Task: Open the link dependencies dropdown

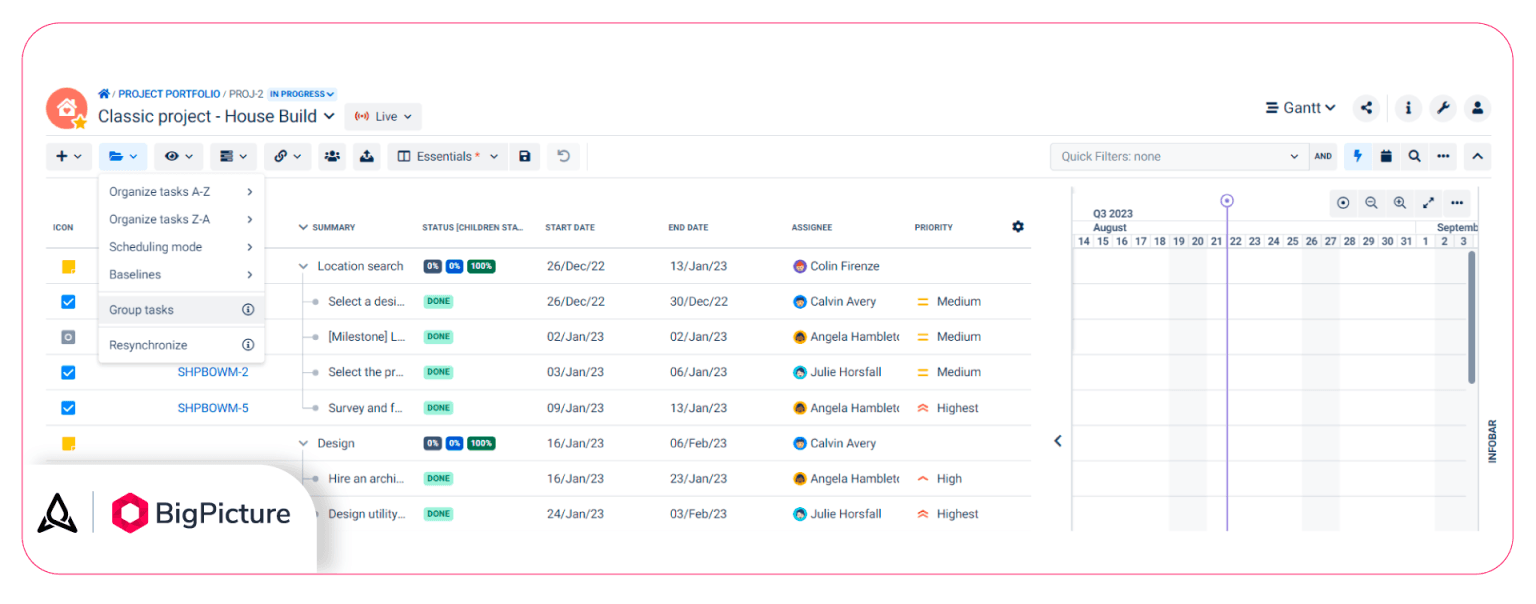Action: [x=288, y=156]
